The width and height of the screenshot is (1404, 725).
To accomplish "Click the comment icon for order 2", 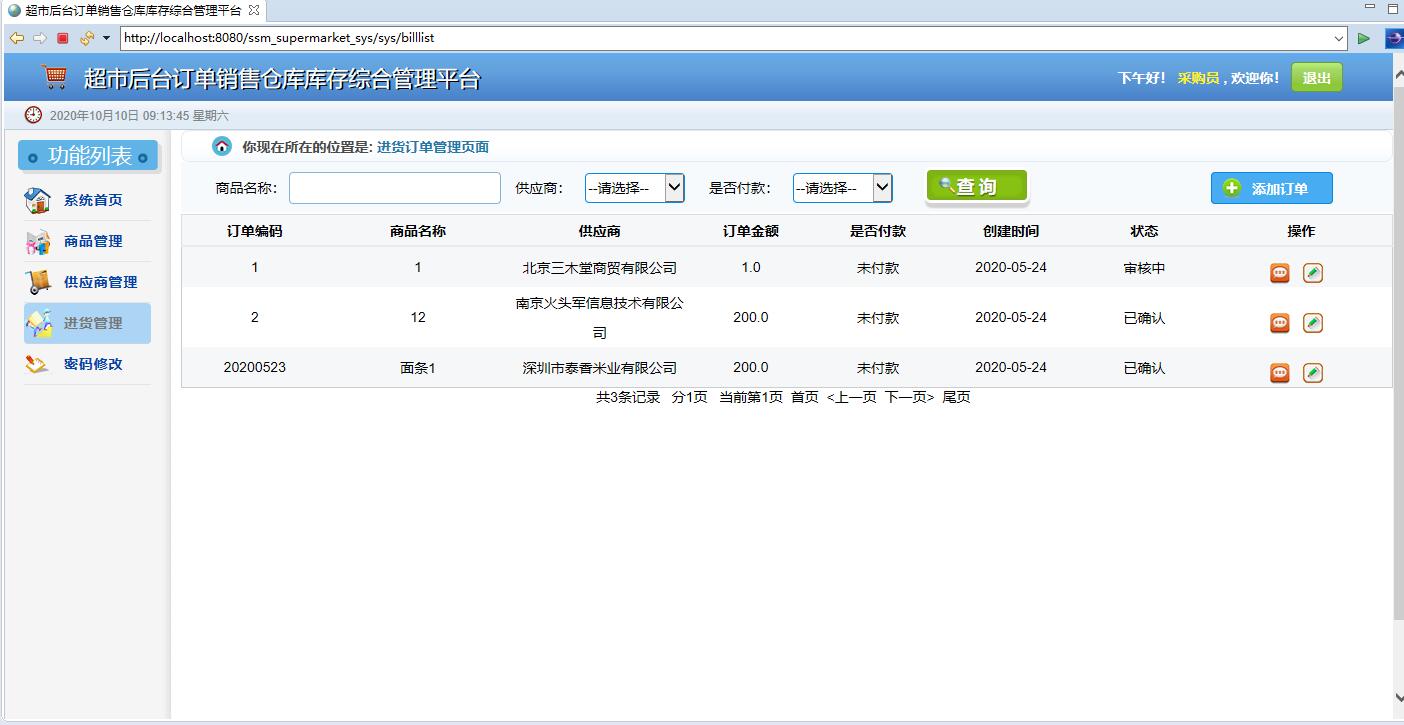I will point(1279,322).
